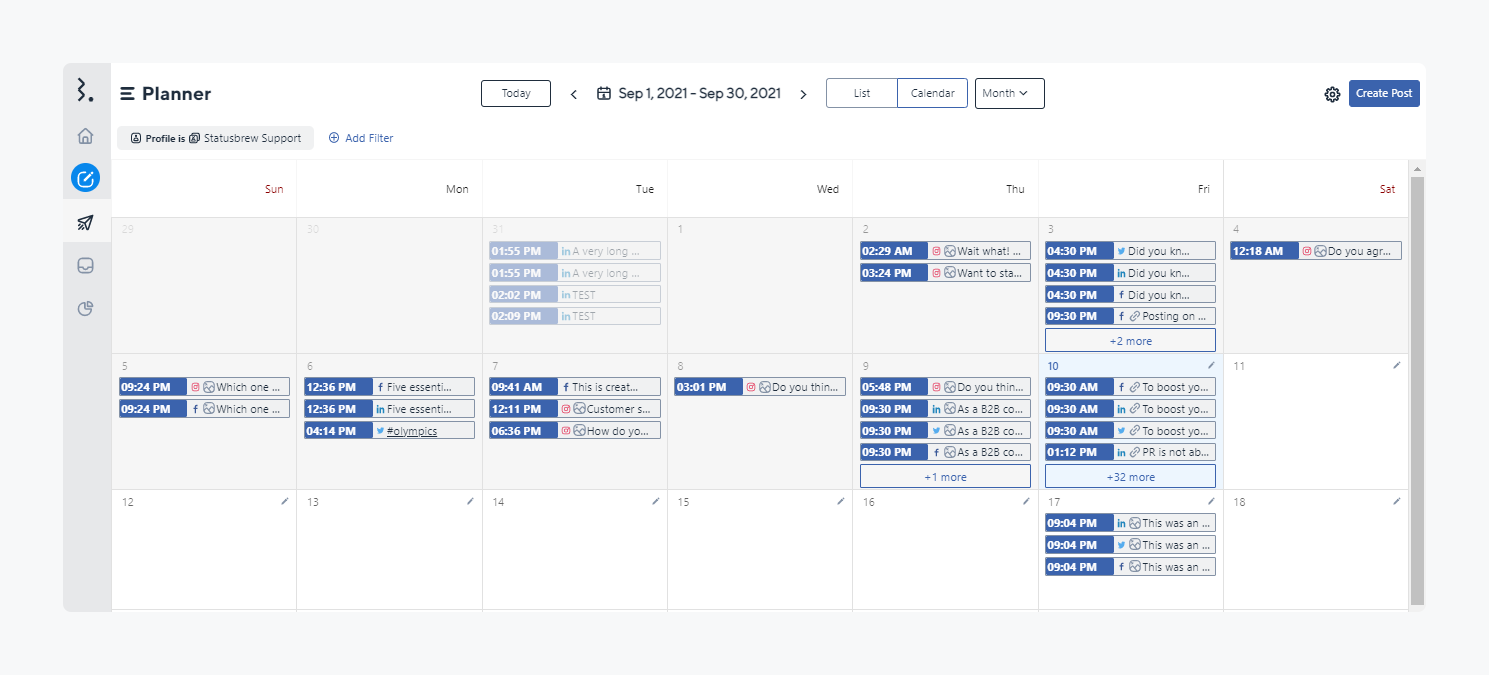1489x675 pixels.
Task: Open the Sep 2021 date range picker
Action: (689, 93)
